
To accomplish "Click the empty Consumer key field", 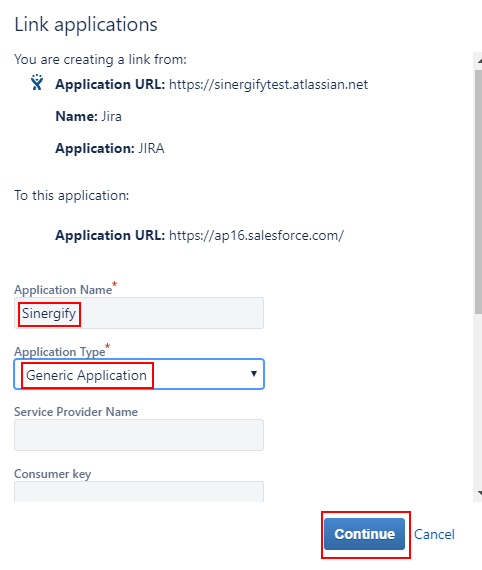I will pyautogui.click(x=139, y=491).
